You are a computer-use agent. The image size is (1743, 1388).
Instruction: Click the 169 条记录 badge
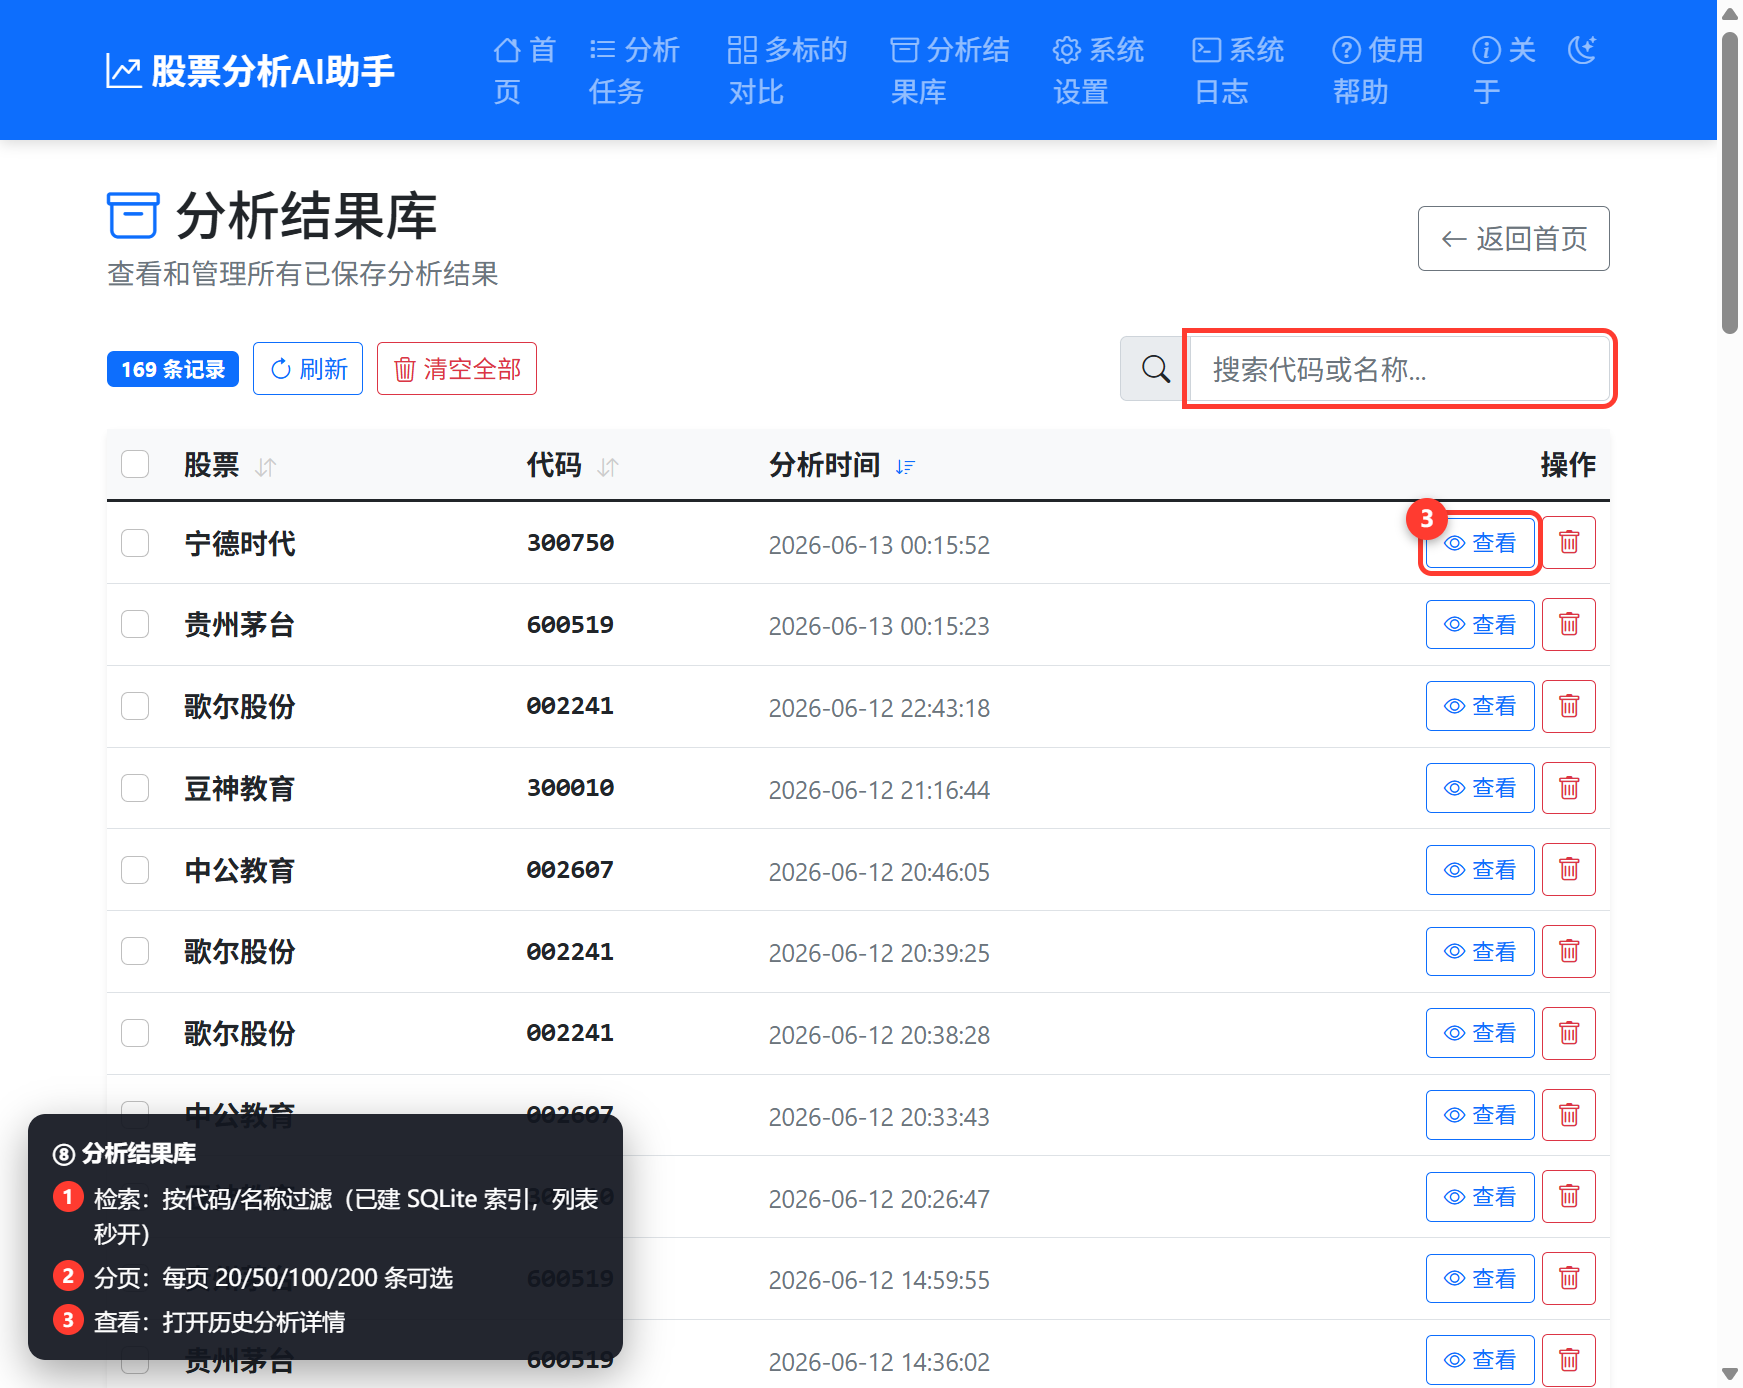click(173, 369)
